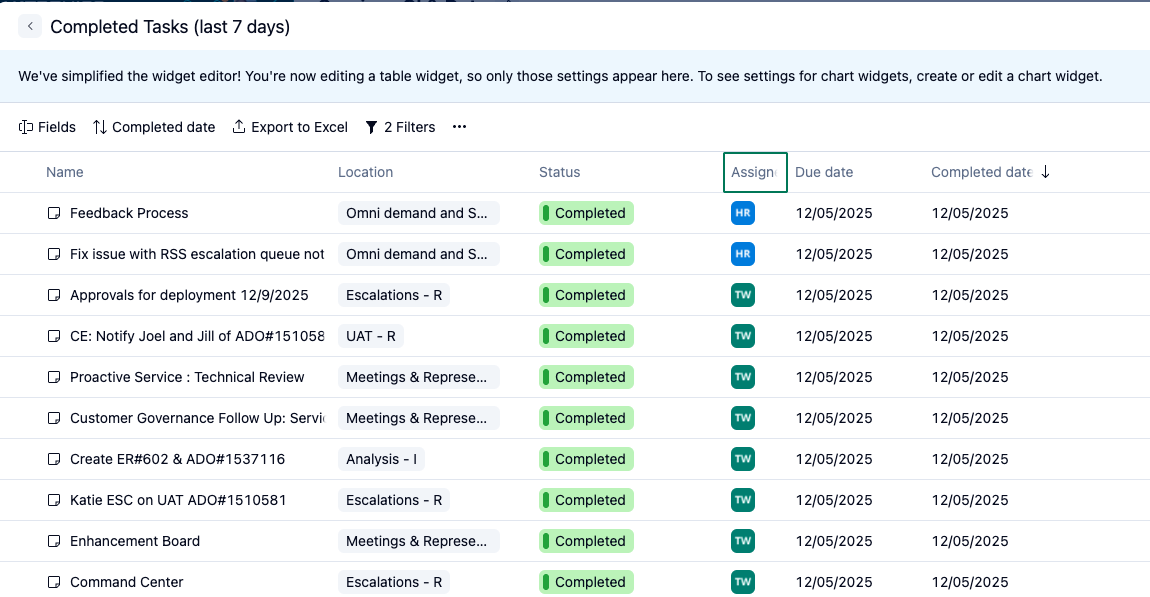Open the three-dot more options menu

pyautogui.click(x=460, y=127)
